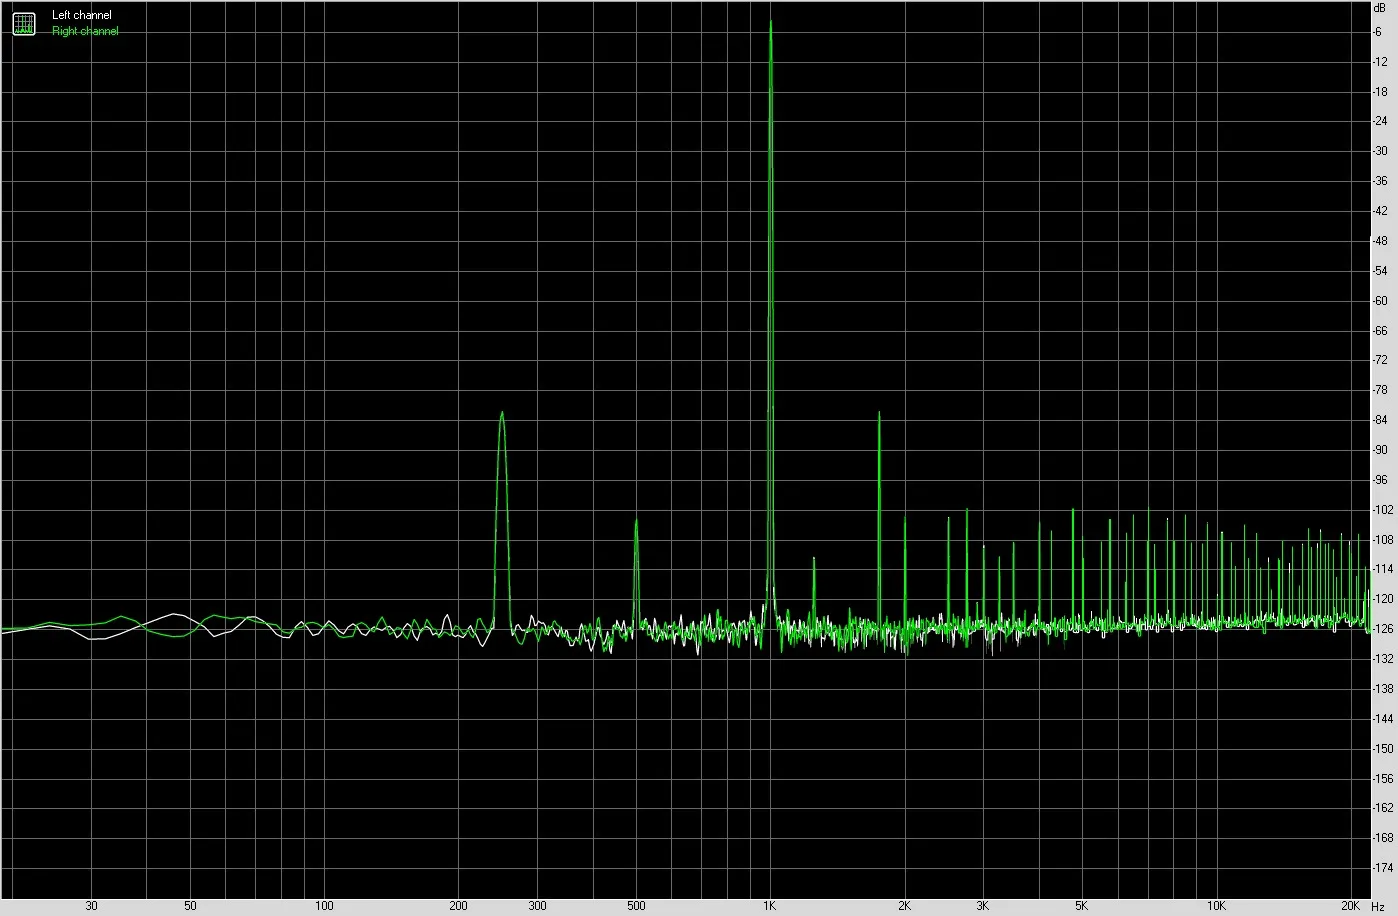Select the 'Right channel' legend label
The width and height of the screenshot is (1398, 916).
pos(85,31)
